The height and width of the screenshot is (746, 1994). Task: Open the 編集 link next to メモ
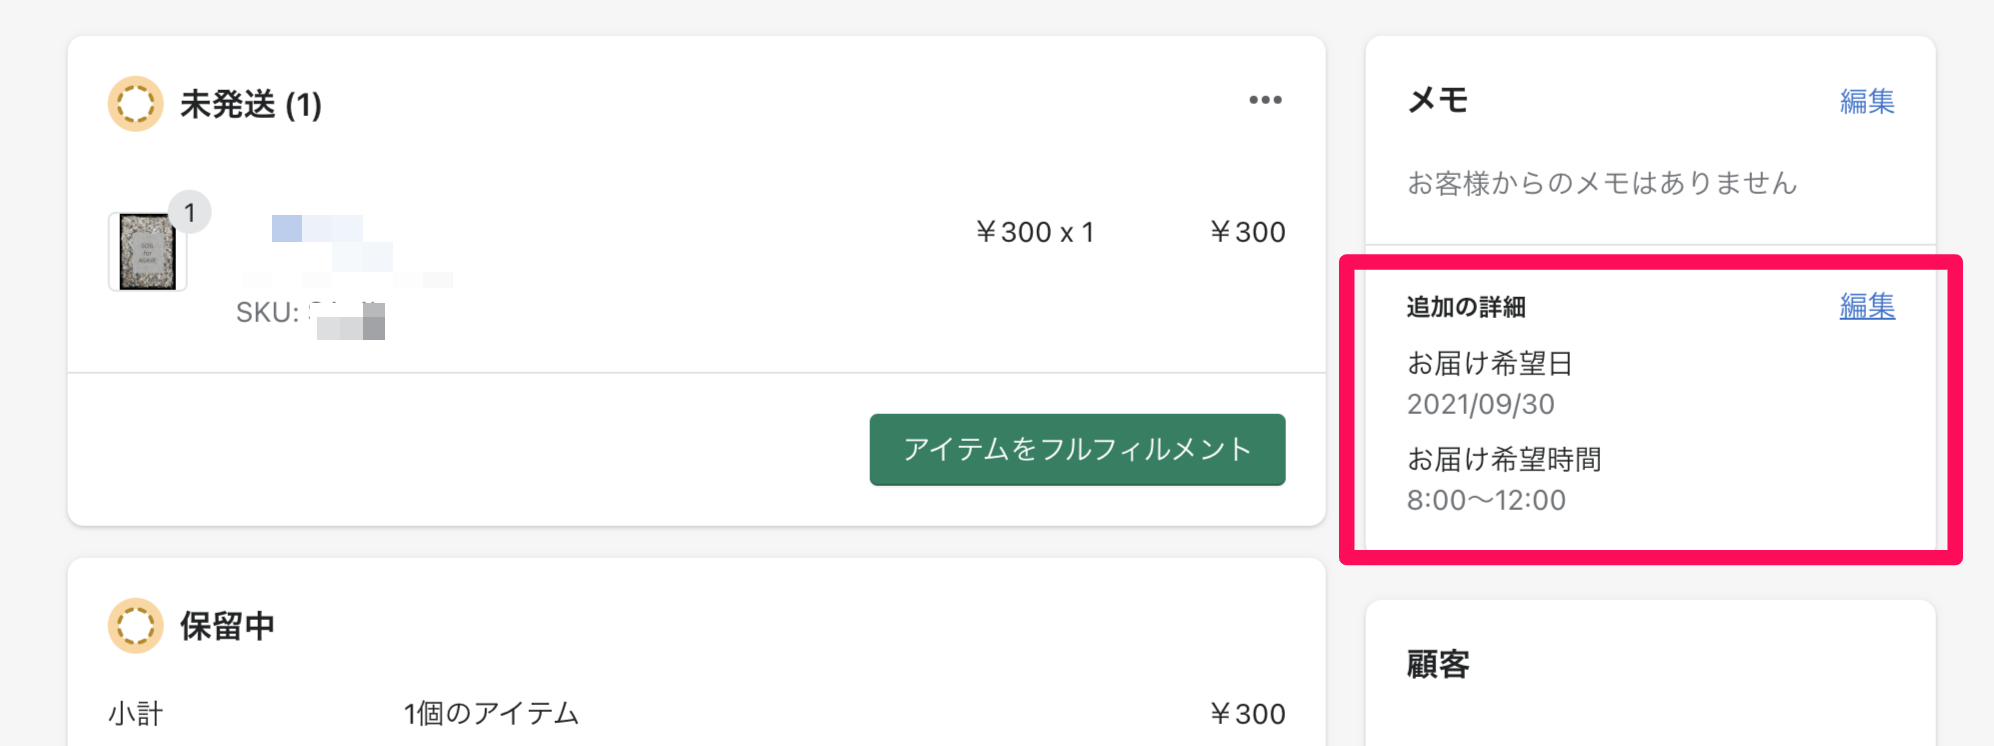click(x=1866, y=101)
